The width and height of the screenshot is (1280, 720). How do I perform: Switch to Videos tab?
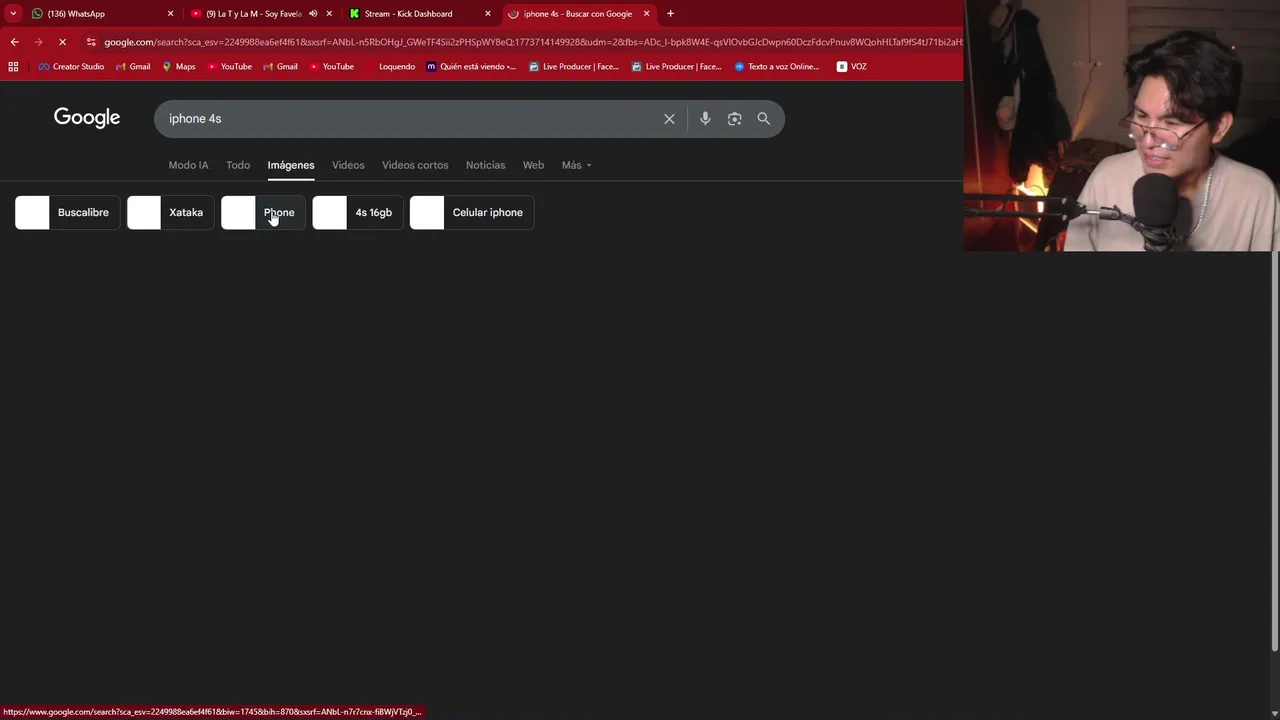pyautogui.click(x=348, y=165)
